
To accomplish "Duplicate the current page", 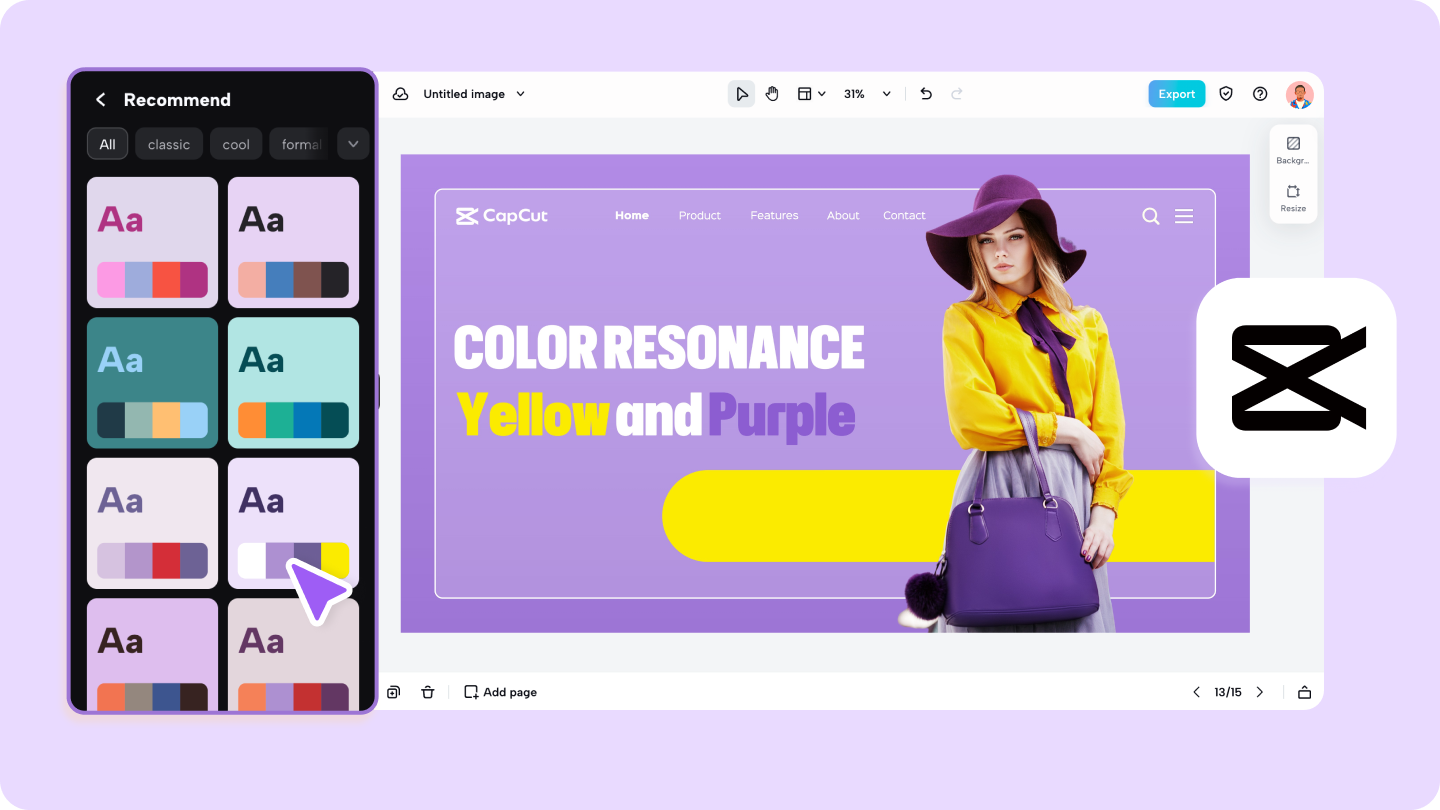I will (393, 691).
